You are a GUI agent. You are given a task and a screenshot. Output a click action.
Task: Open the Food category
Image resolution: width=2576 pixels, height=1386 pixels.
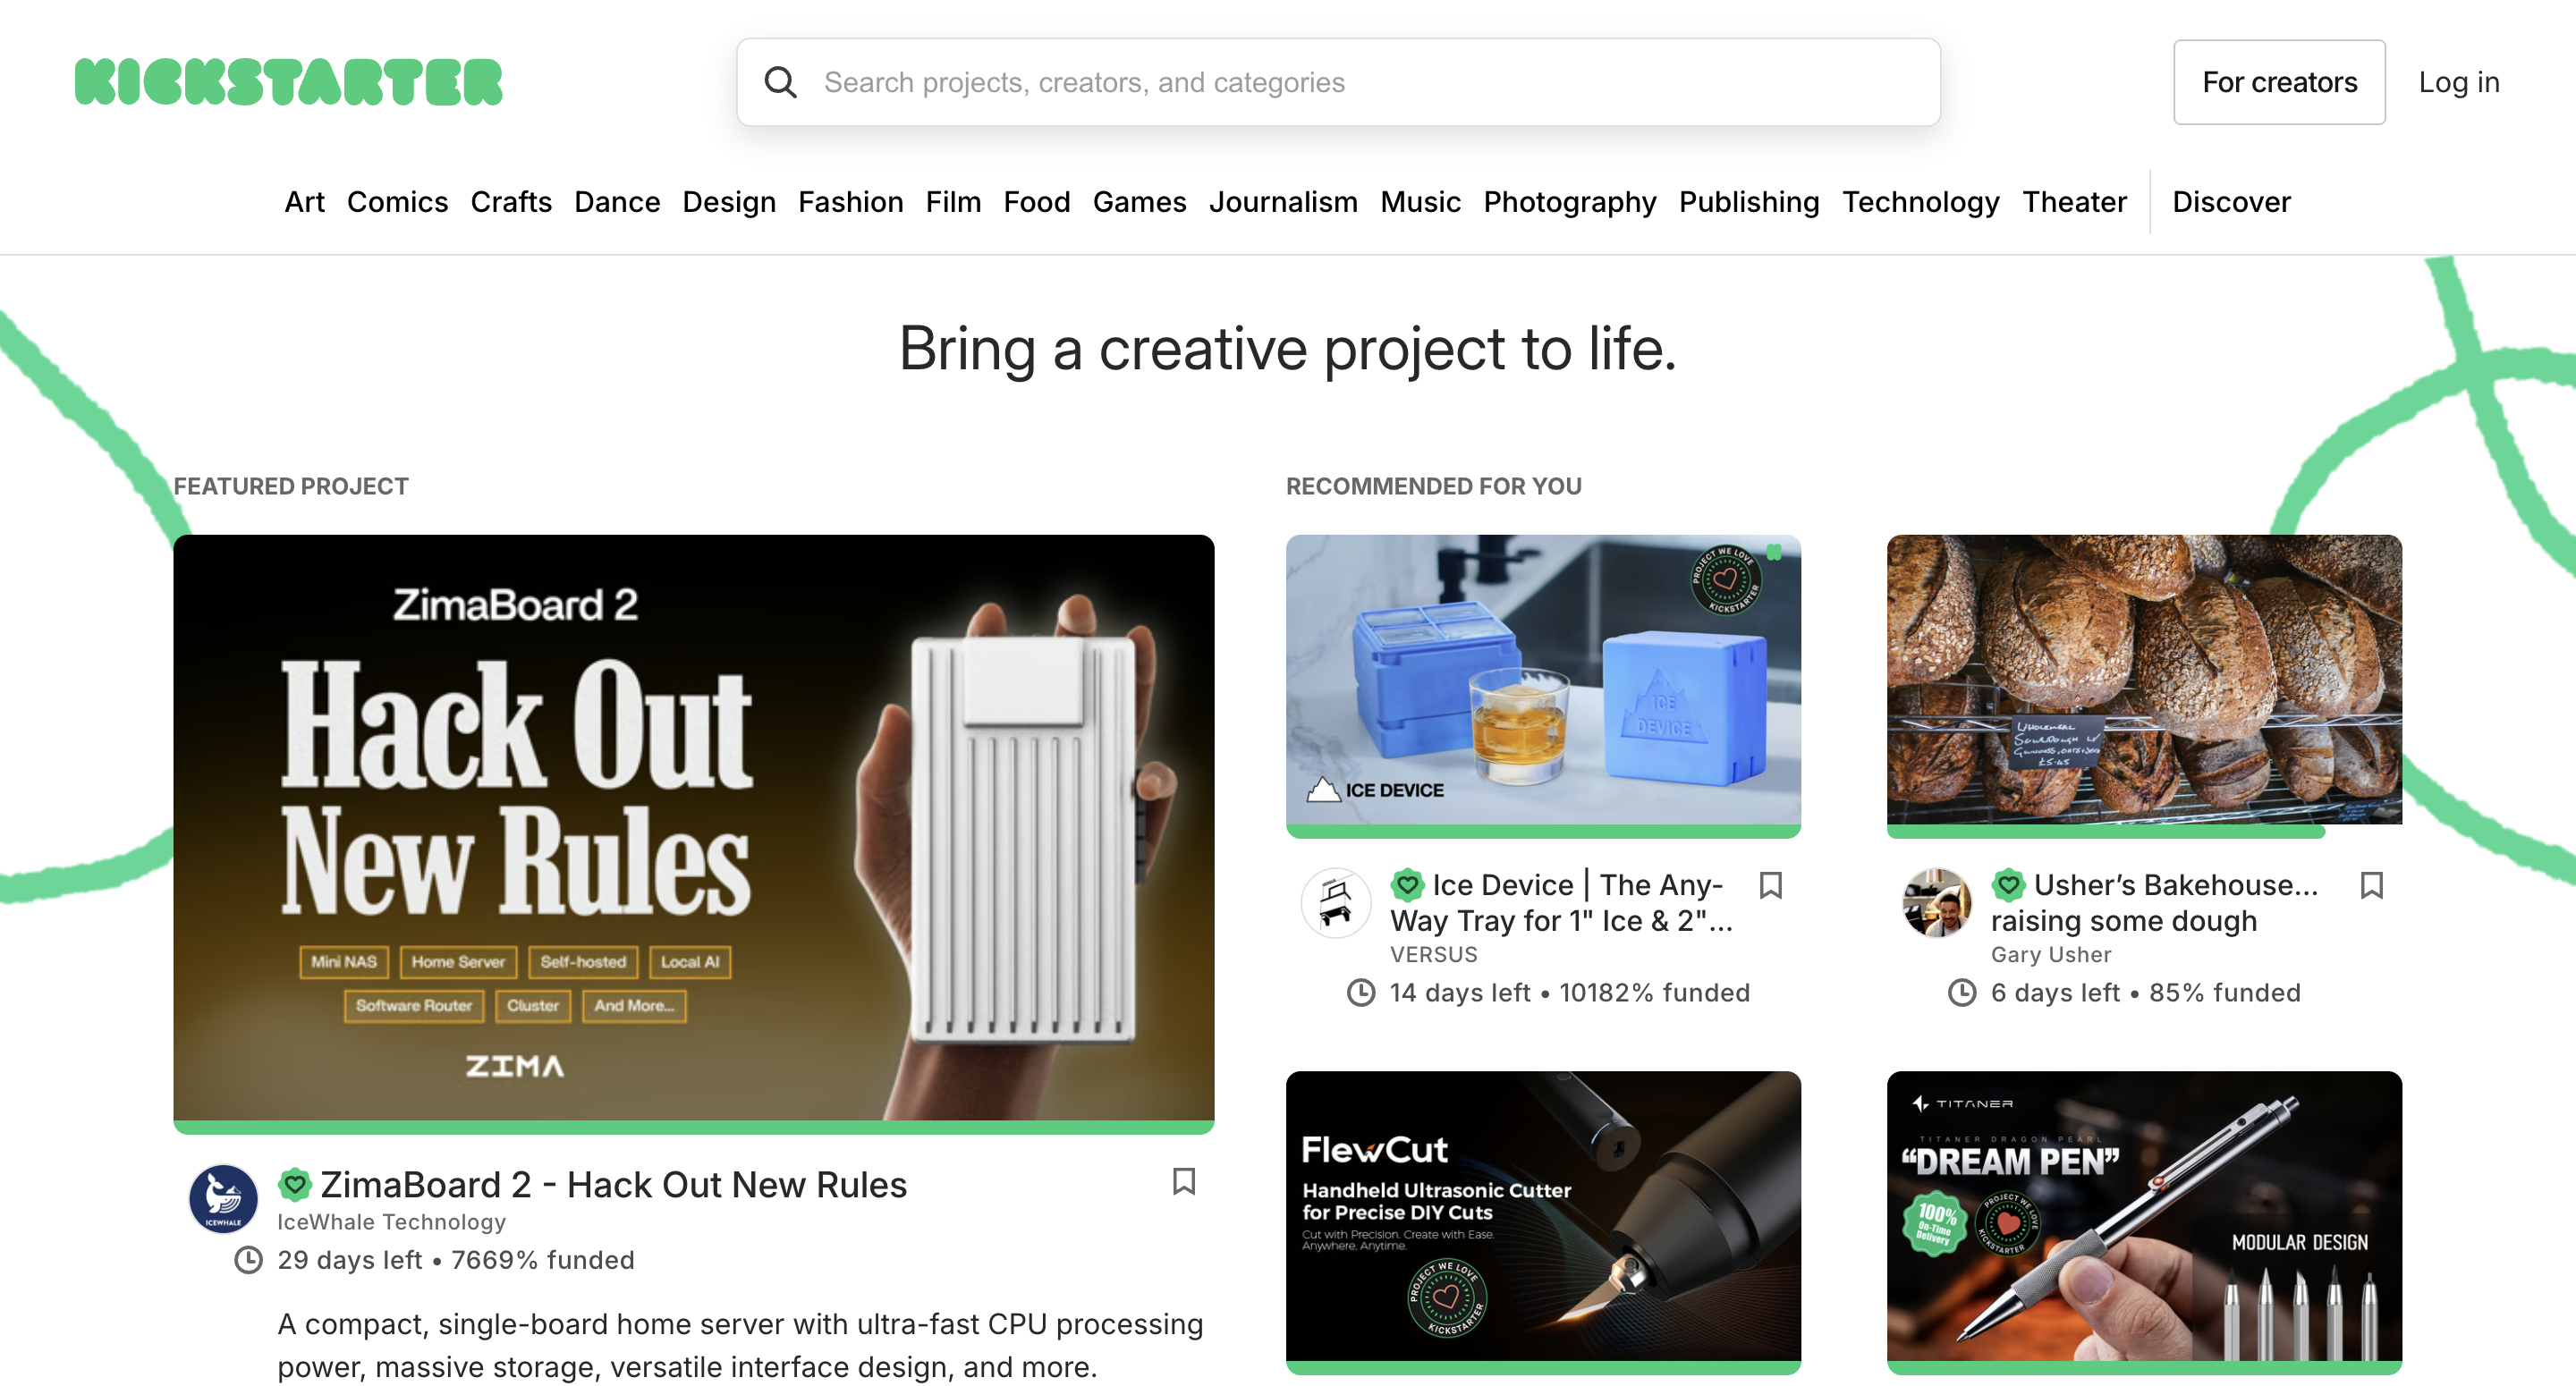click(x=1037, y=202)
